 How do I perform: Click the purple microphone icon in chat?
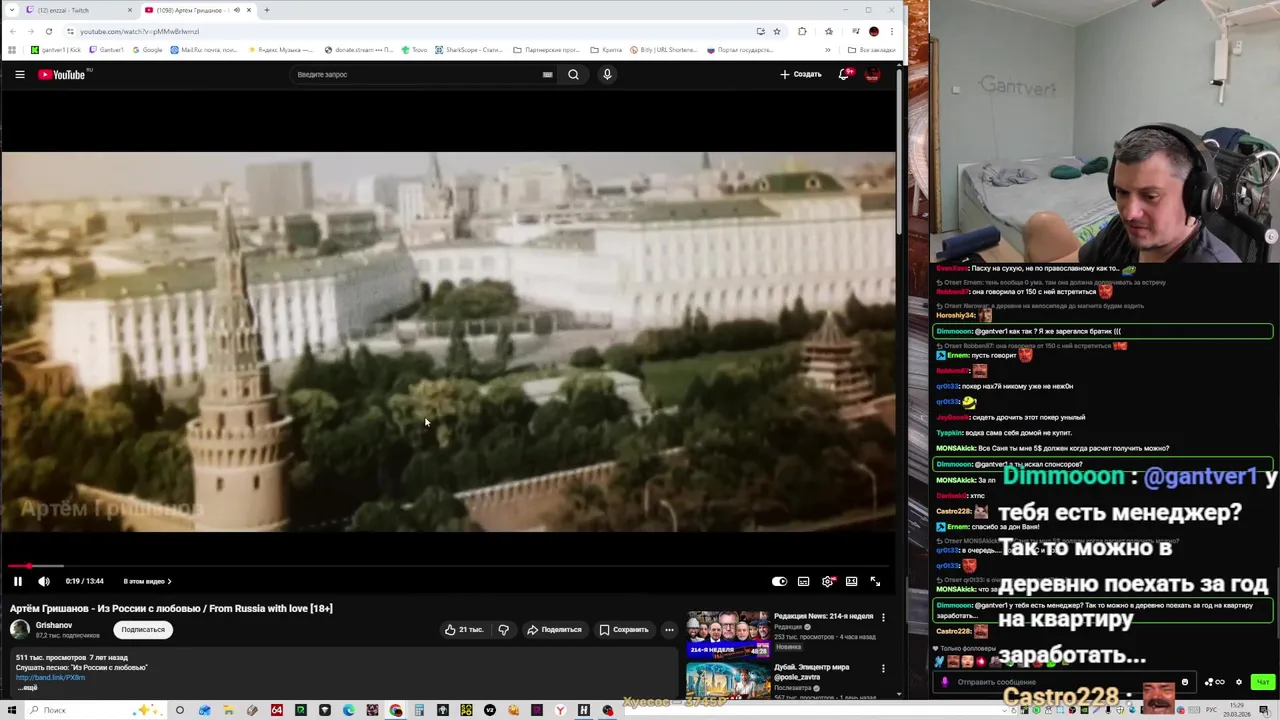click(945, 682)
